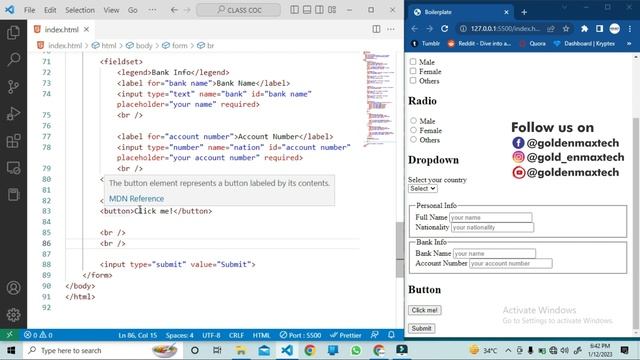Open Chrome three-dot menu
640x360 pixels.
[x=630, y=29]
